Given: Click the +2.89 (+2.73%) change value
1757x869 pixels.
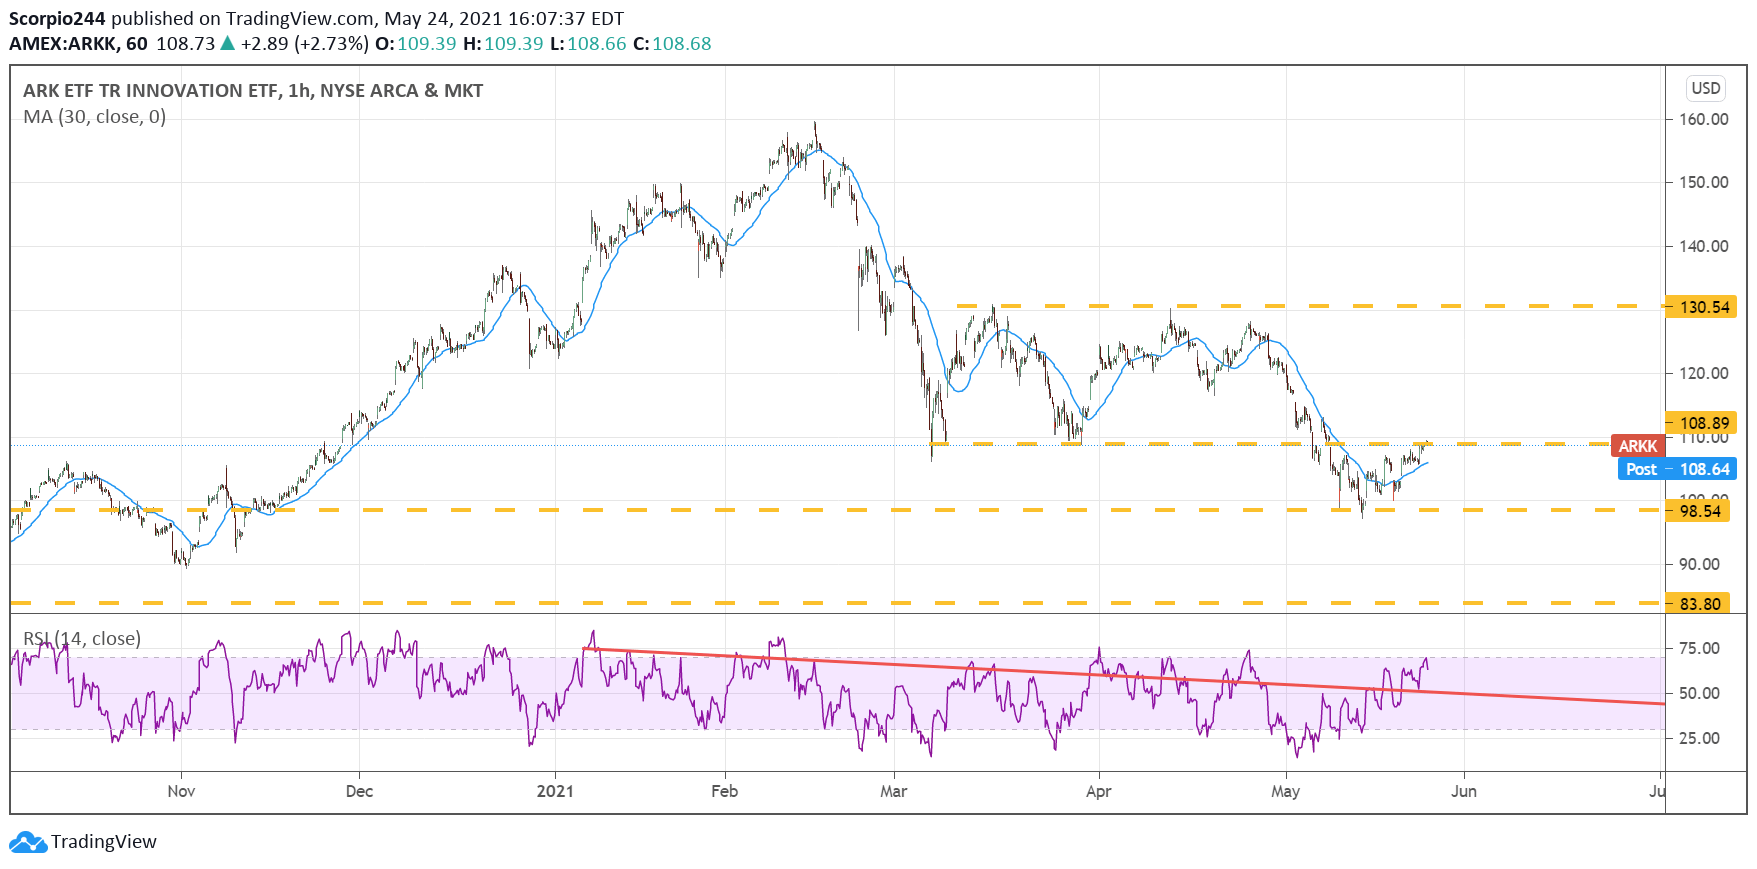Looking at the screenshot, I should pyautogui.click(x=304, y=44).
